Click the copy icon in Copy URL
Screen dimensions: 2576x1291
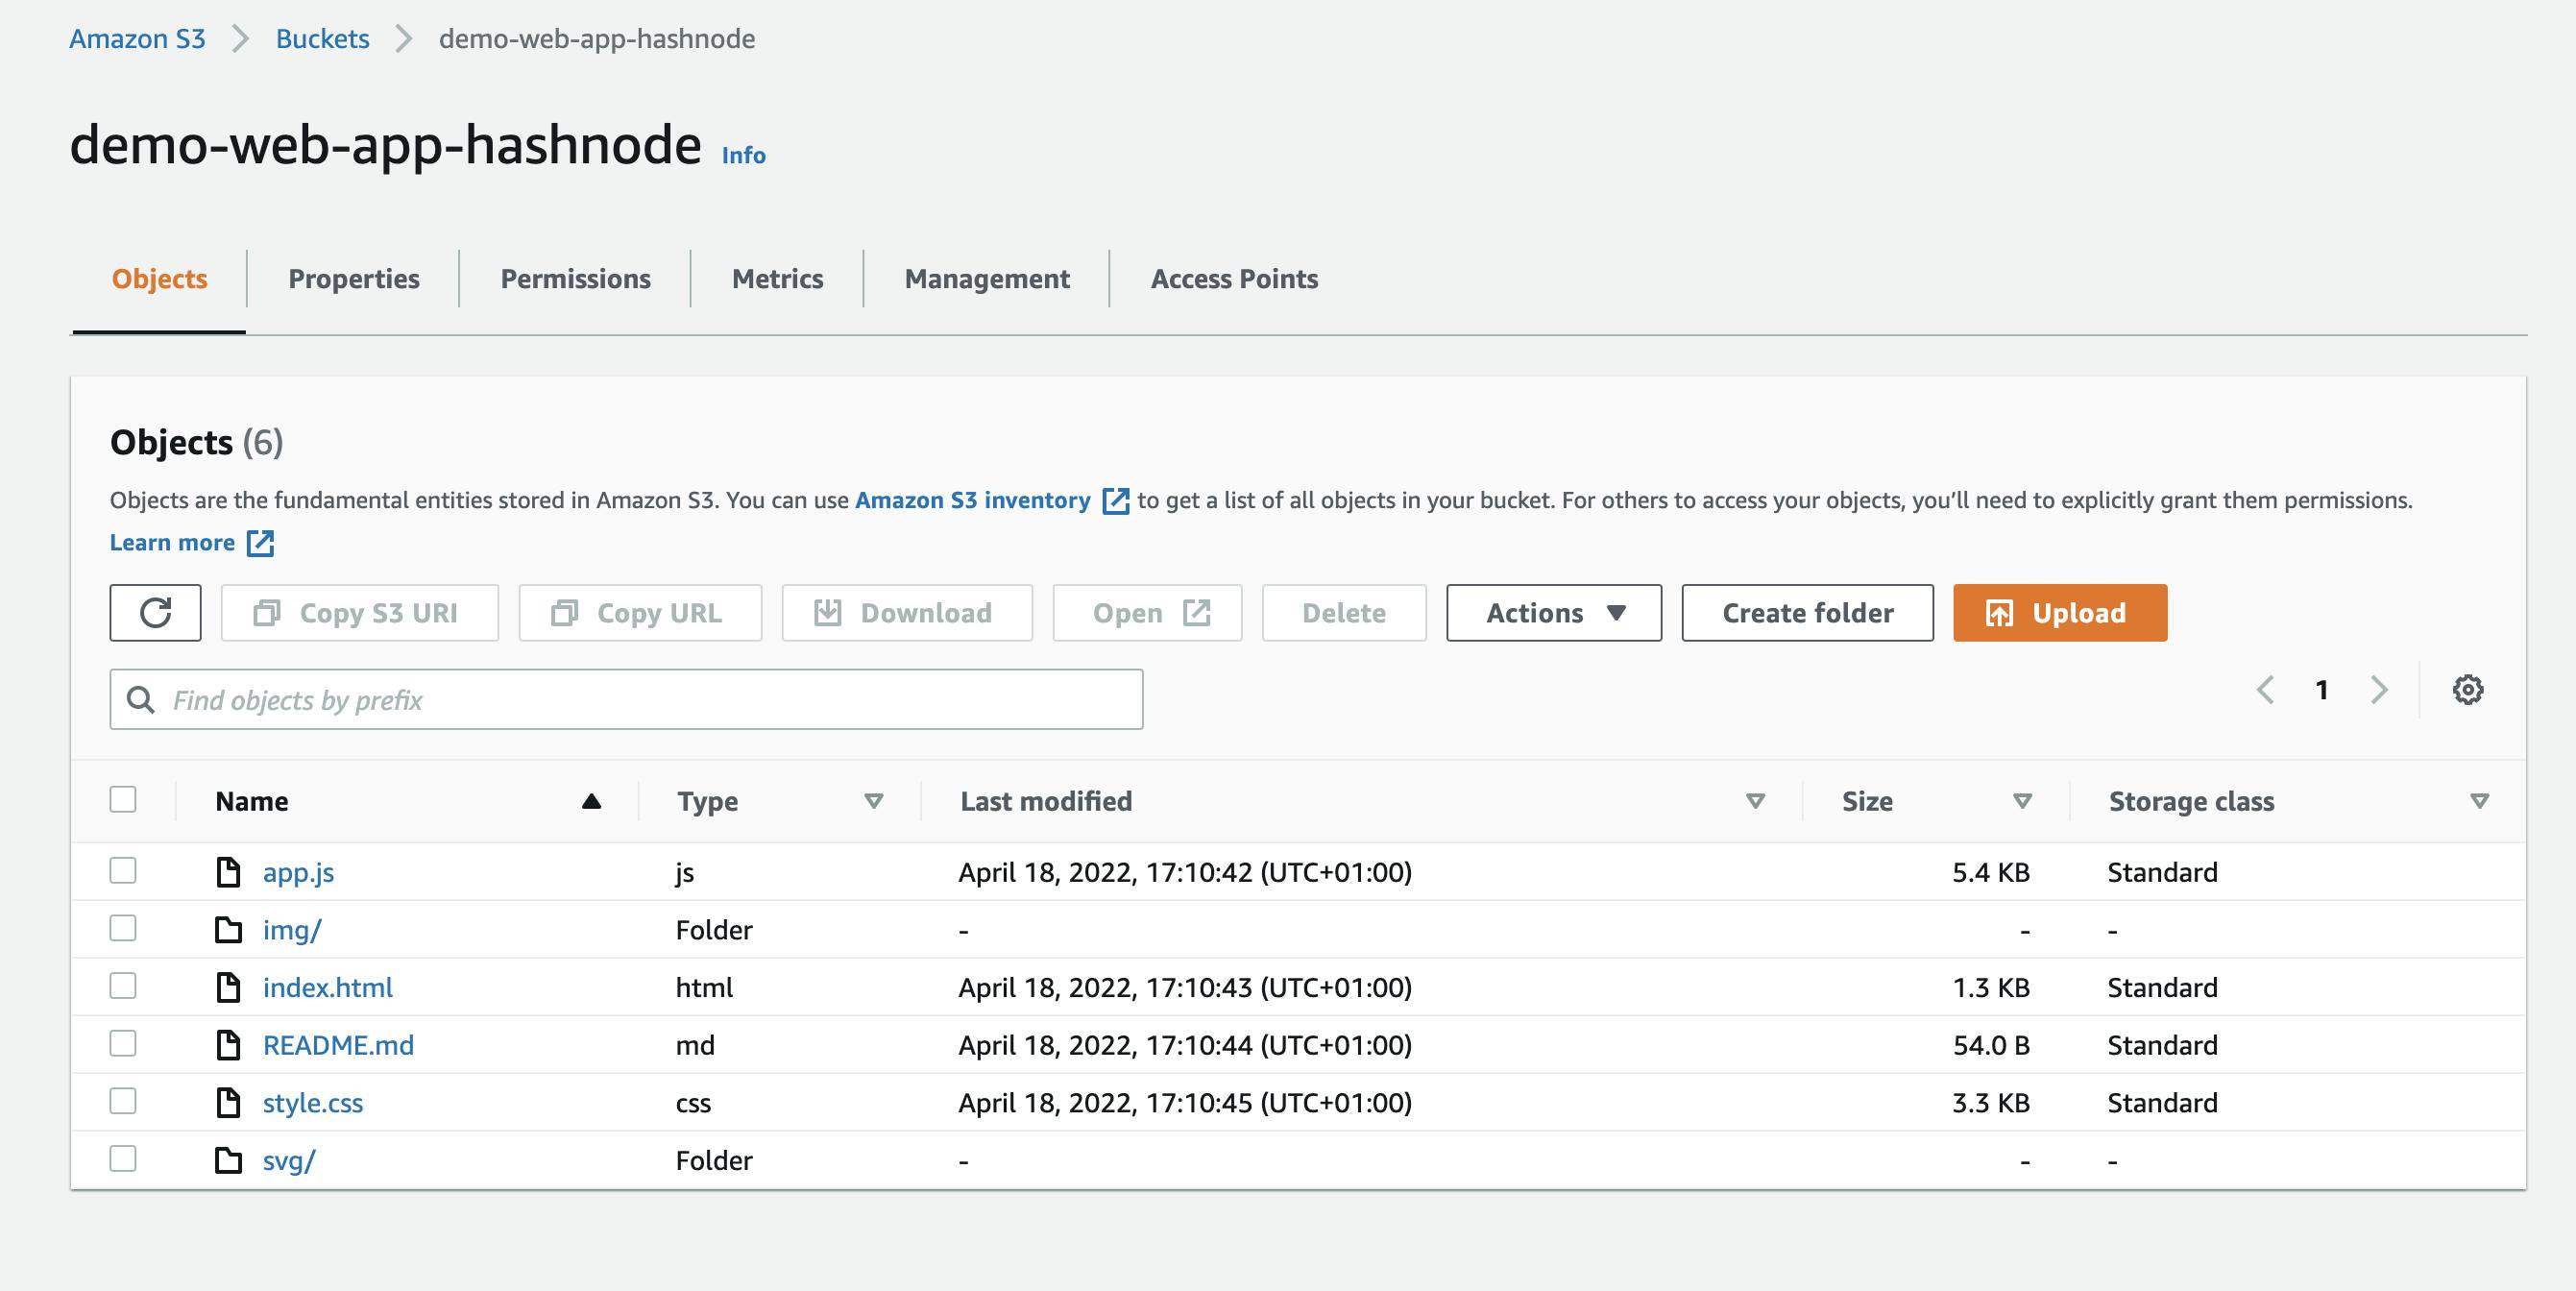tap(565, 613)
